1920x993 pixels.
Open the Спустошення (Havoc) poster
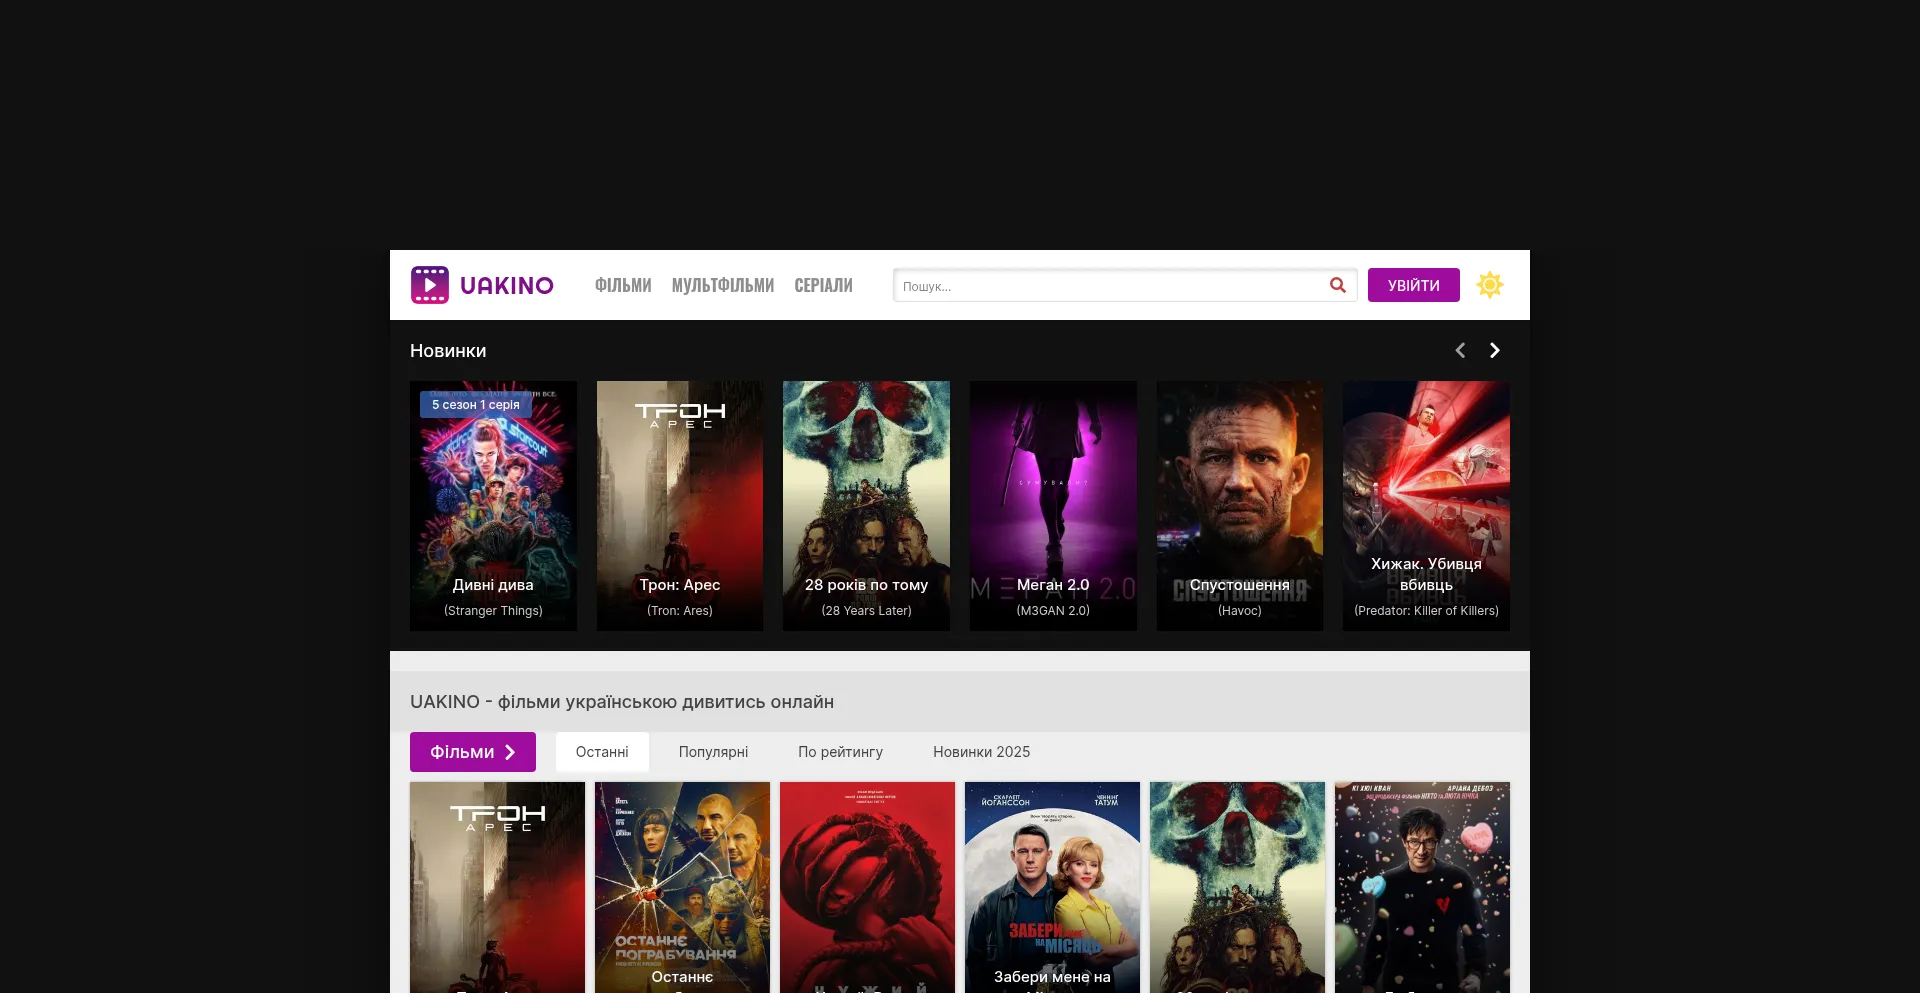pos(1239,505)
